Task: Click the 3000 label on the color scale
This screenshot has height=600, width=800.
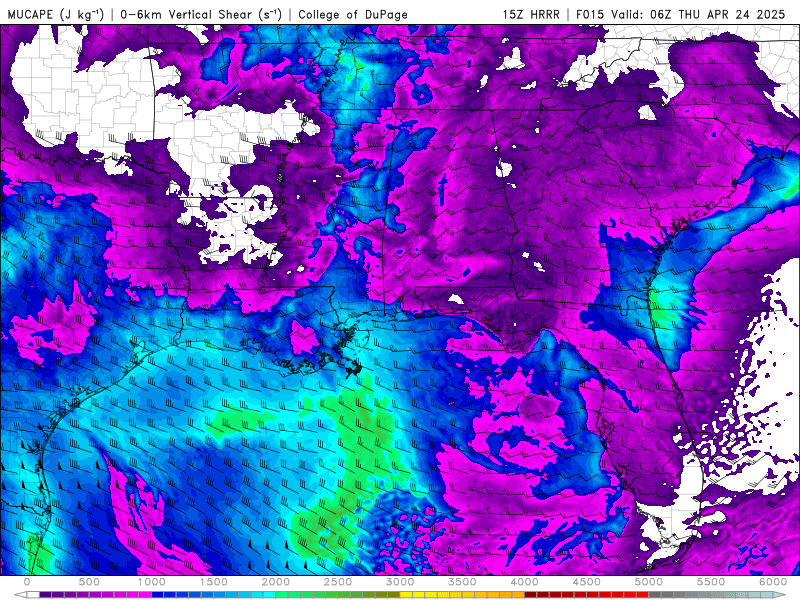Action: [x=401, y=582]
